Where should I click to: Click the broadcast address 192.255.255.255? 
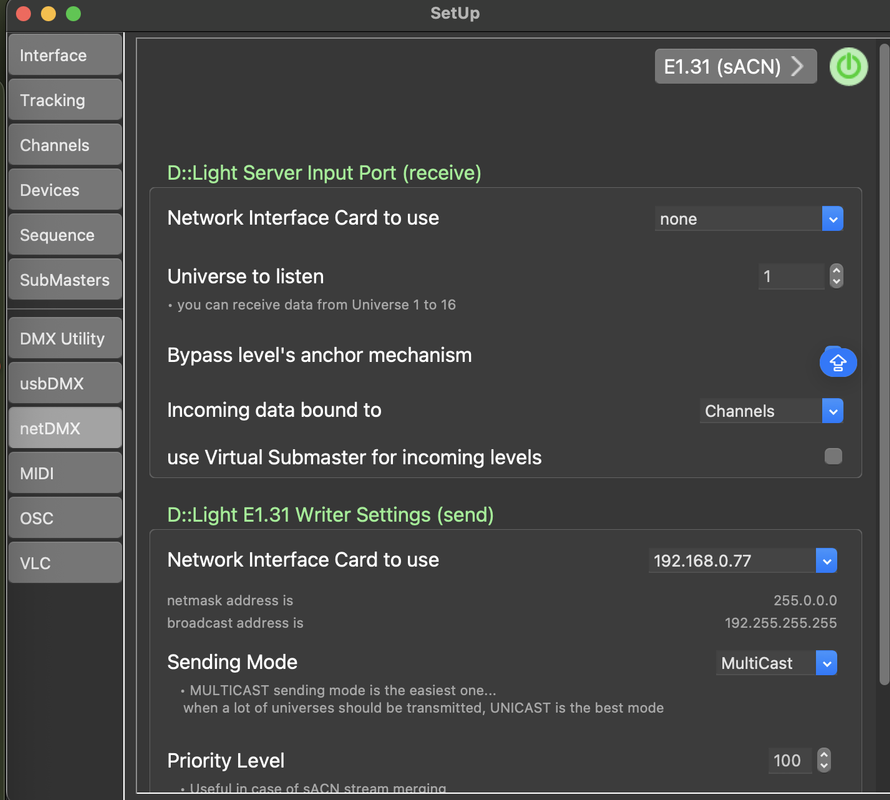tap(780, 623)
